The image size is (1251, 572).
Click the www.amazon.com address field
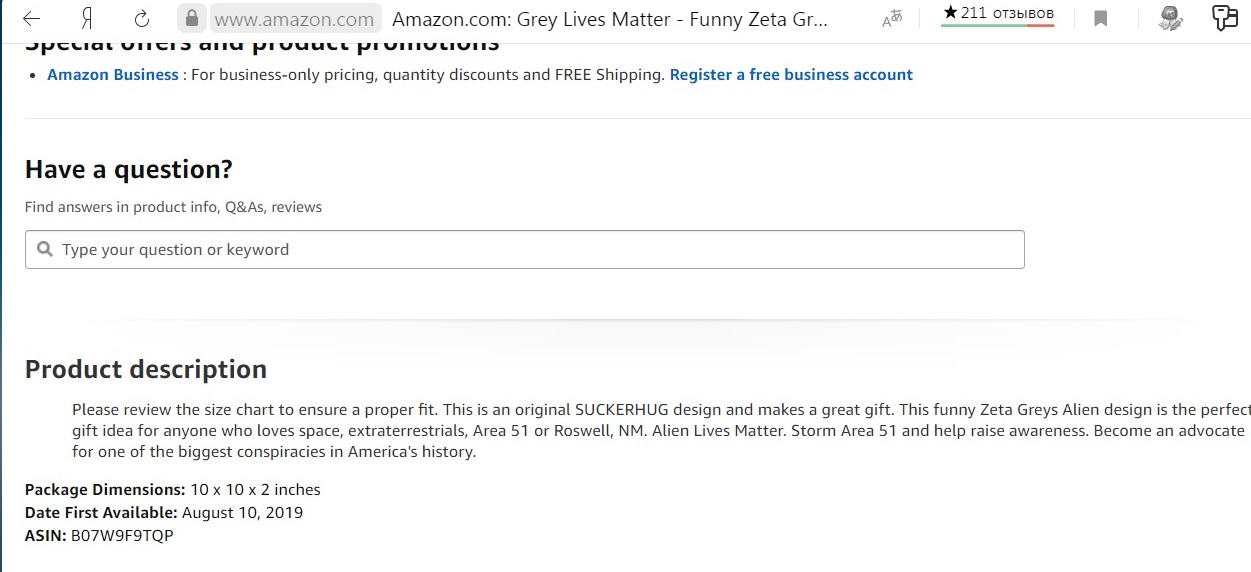point(294,19)
